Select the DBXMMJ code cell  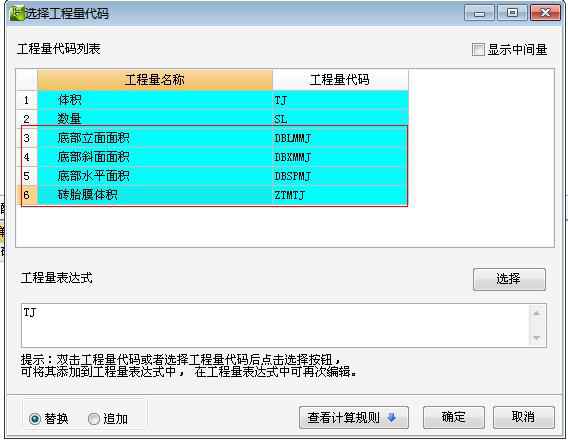click(340, 157)
